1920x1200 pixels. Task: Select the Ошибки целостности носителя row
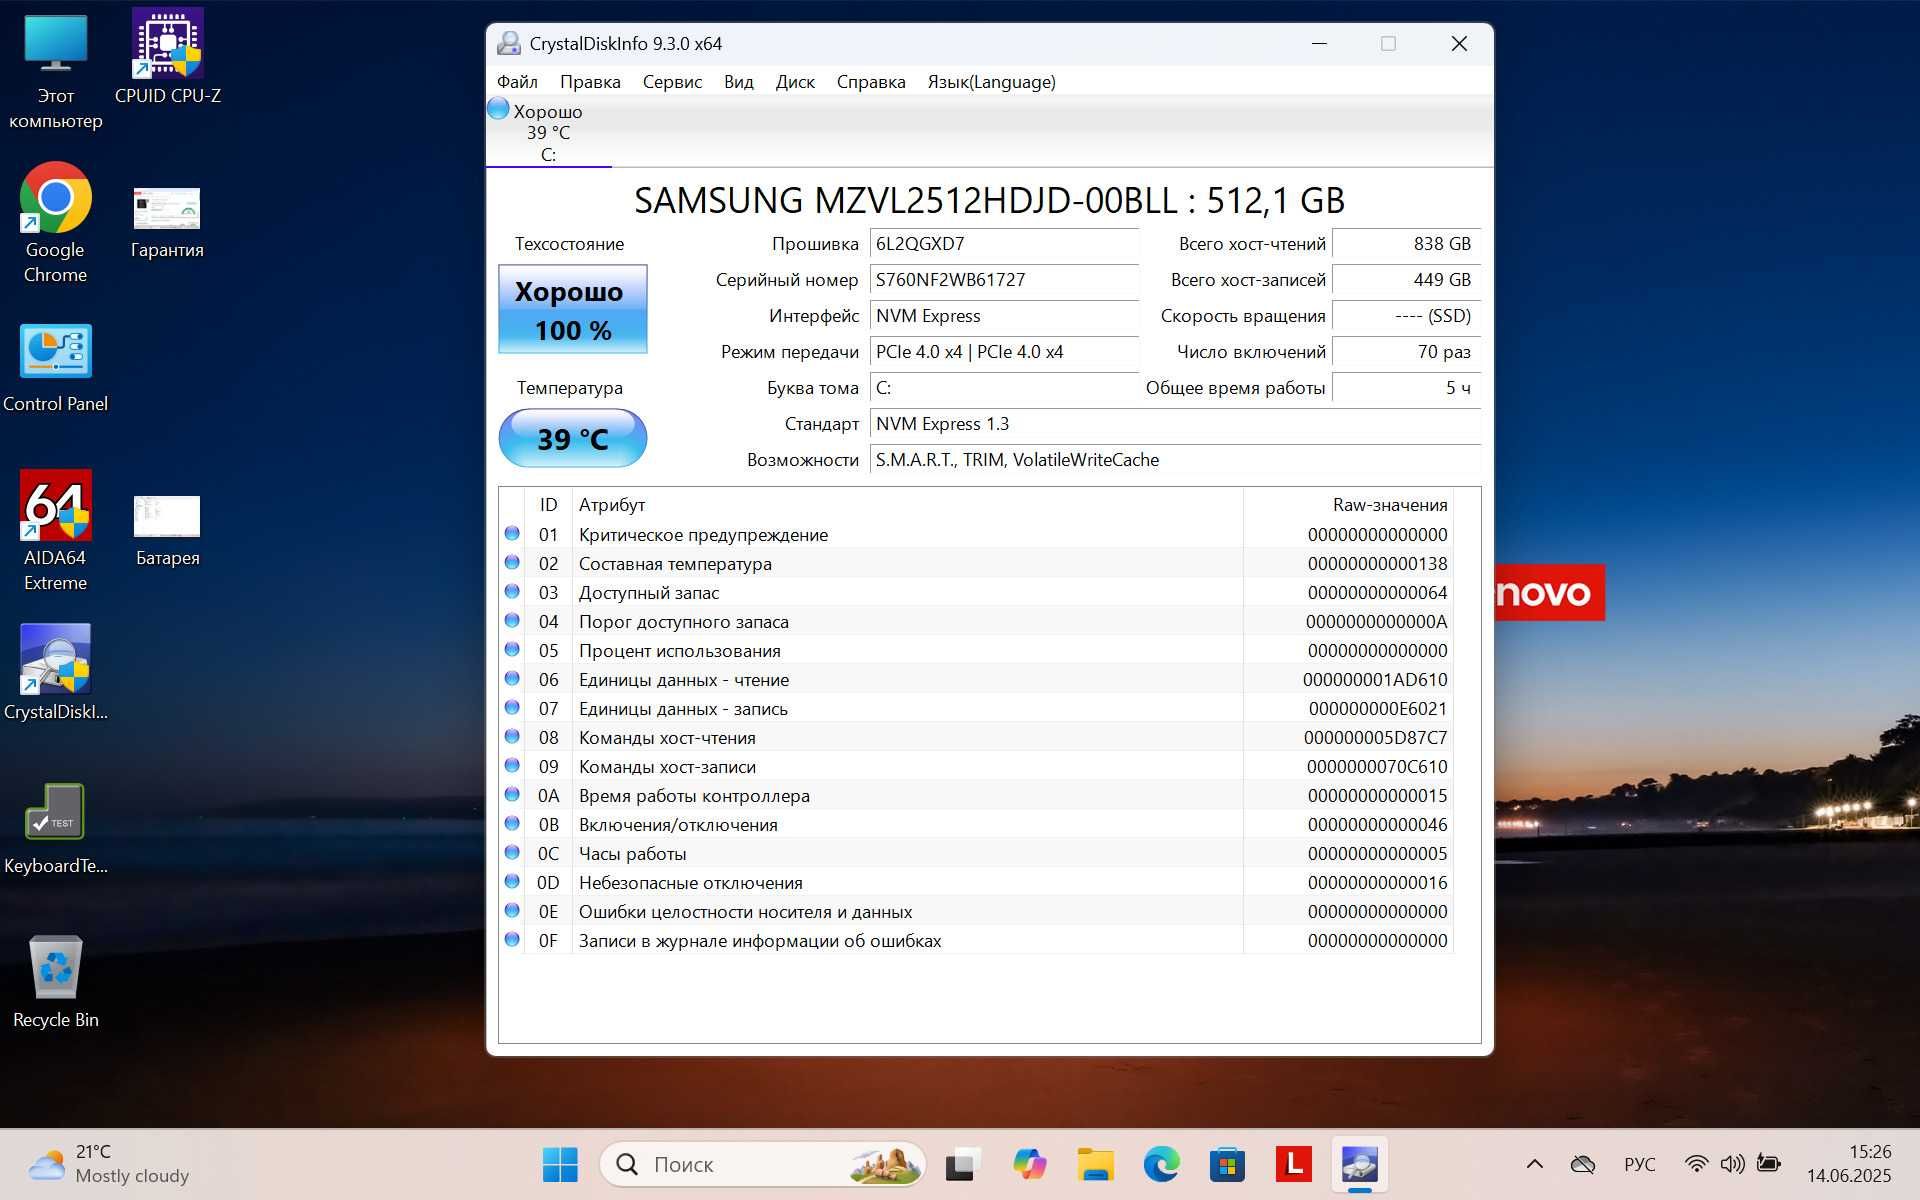click(976, 912)
